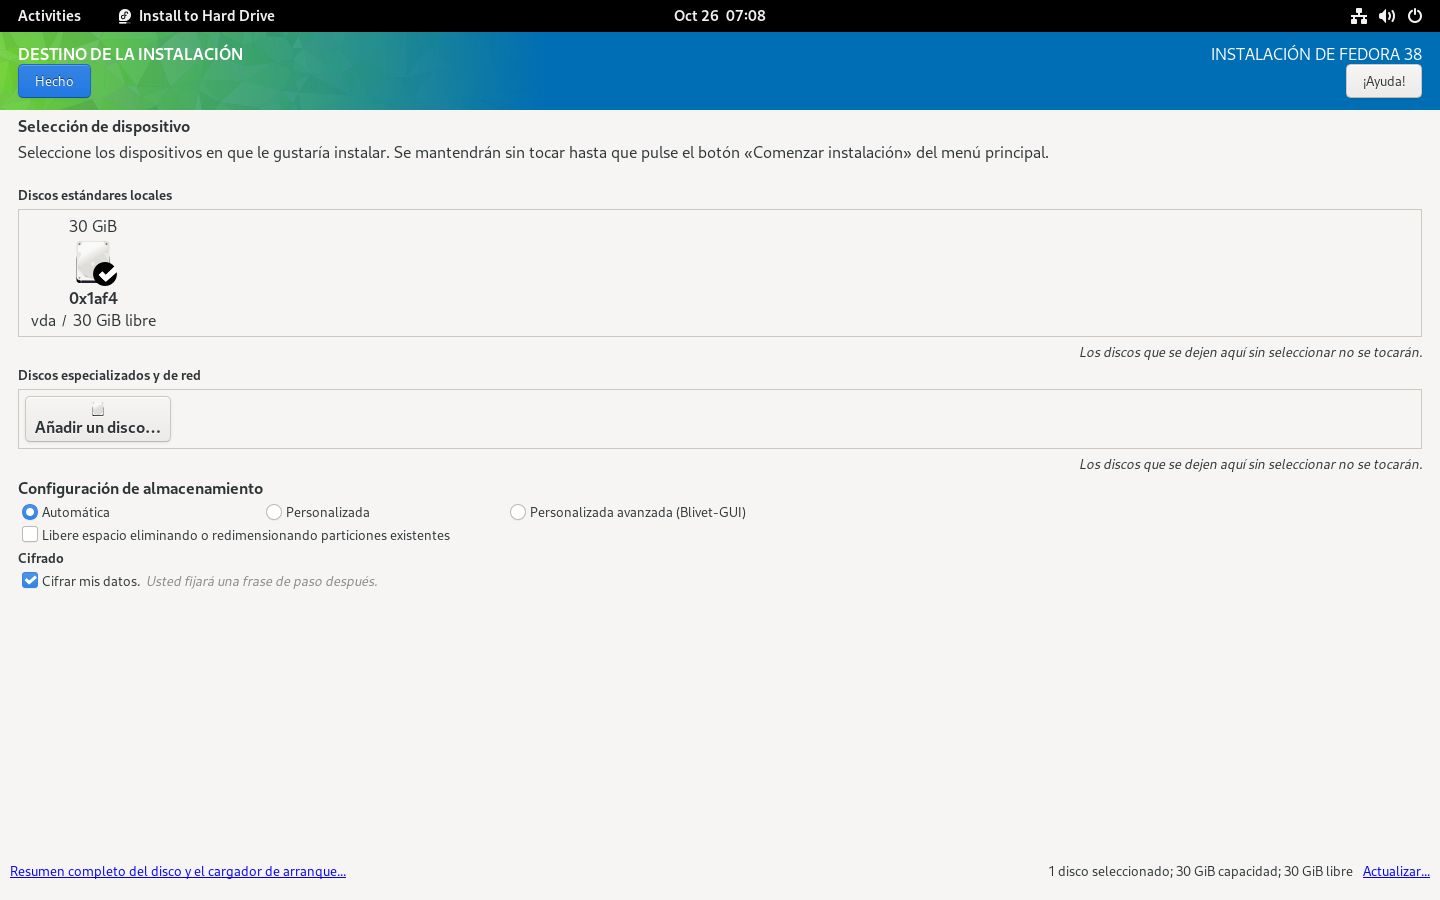Open the Activities overview
Image resolution: width=1440 pixels, height=900 pixels.
(49, 16)
